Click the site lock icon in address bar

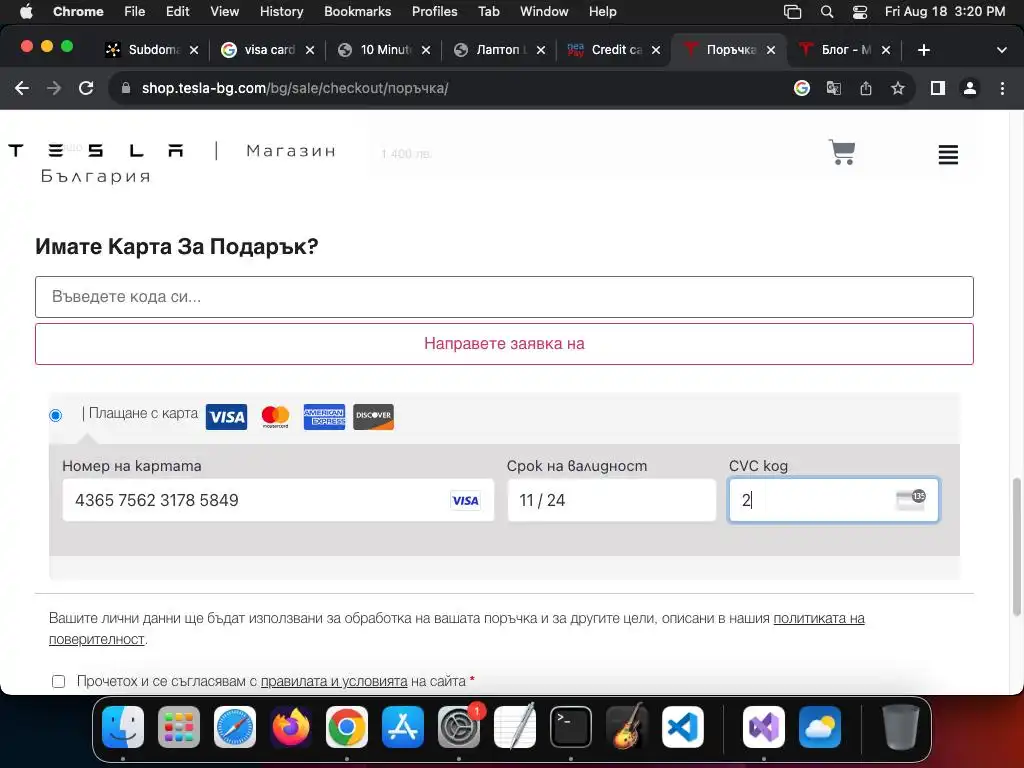pyautogui.click(x=126, y=88)
